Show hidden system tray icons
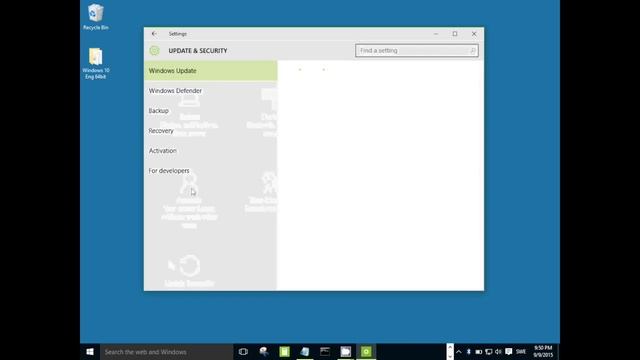The width and height of the screenshot is (640, 360). pos(459,351)
